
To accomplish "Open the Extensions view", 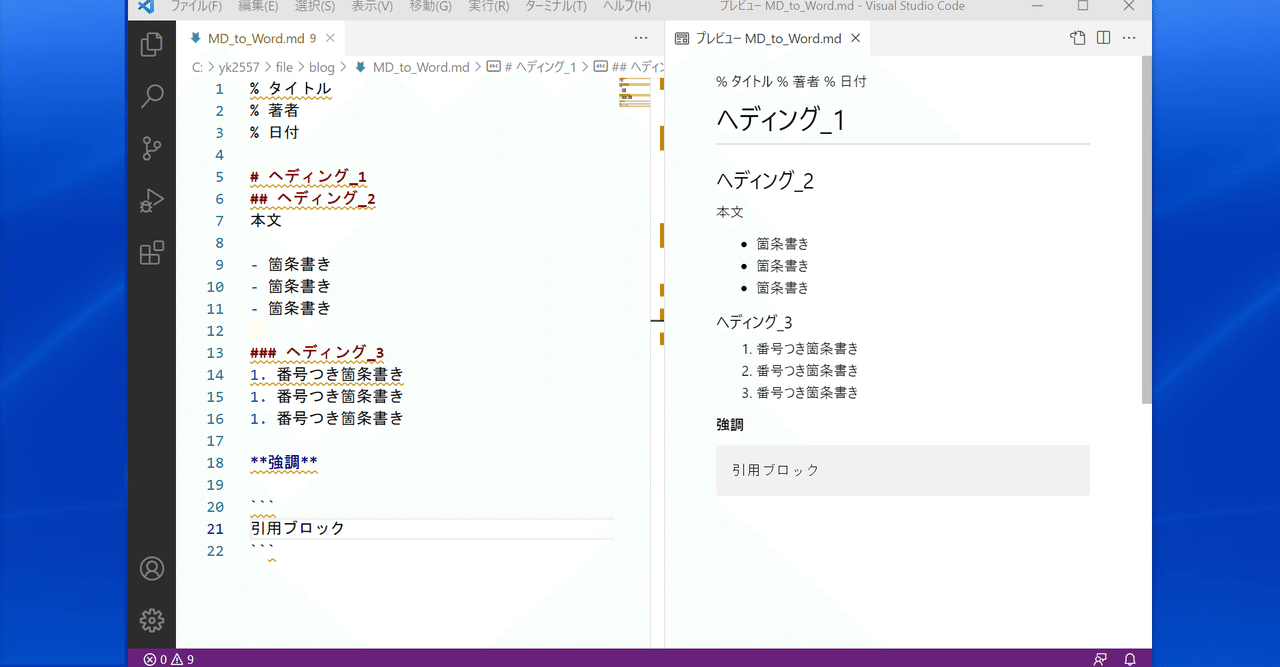I will [152, 253].
